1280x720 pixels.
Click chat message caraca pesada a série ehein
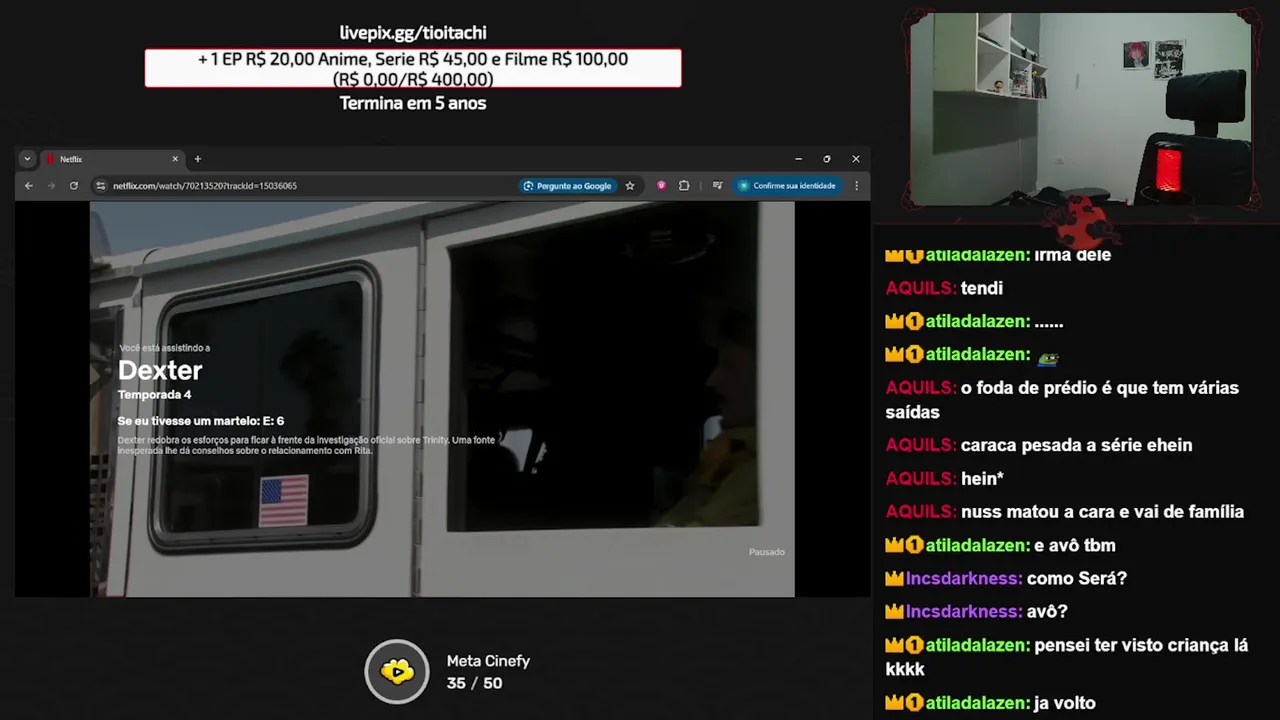(1076, 445)
